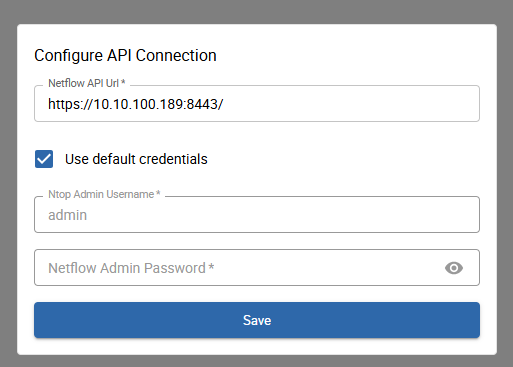Click the "Configure API Connection" dialog title
Screen dimensions: 513x367
tap(125, 55)
